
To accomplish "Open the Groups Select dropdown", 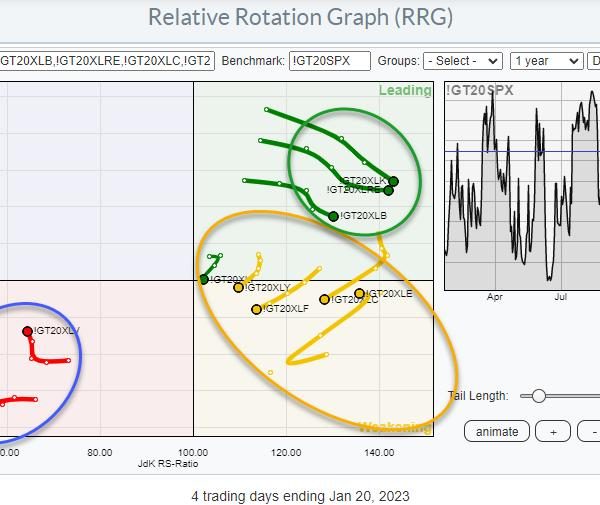I will click(x=463, y=61).
